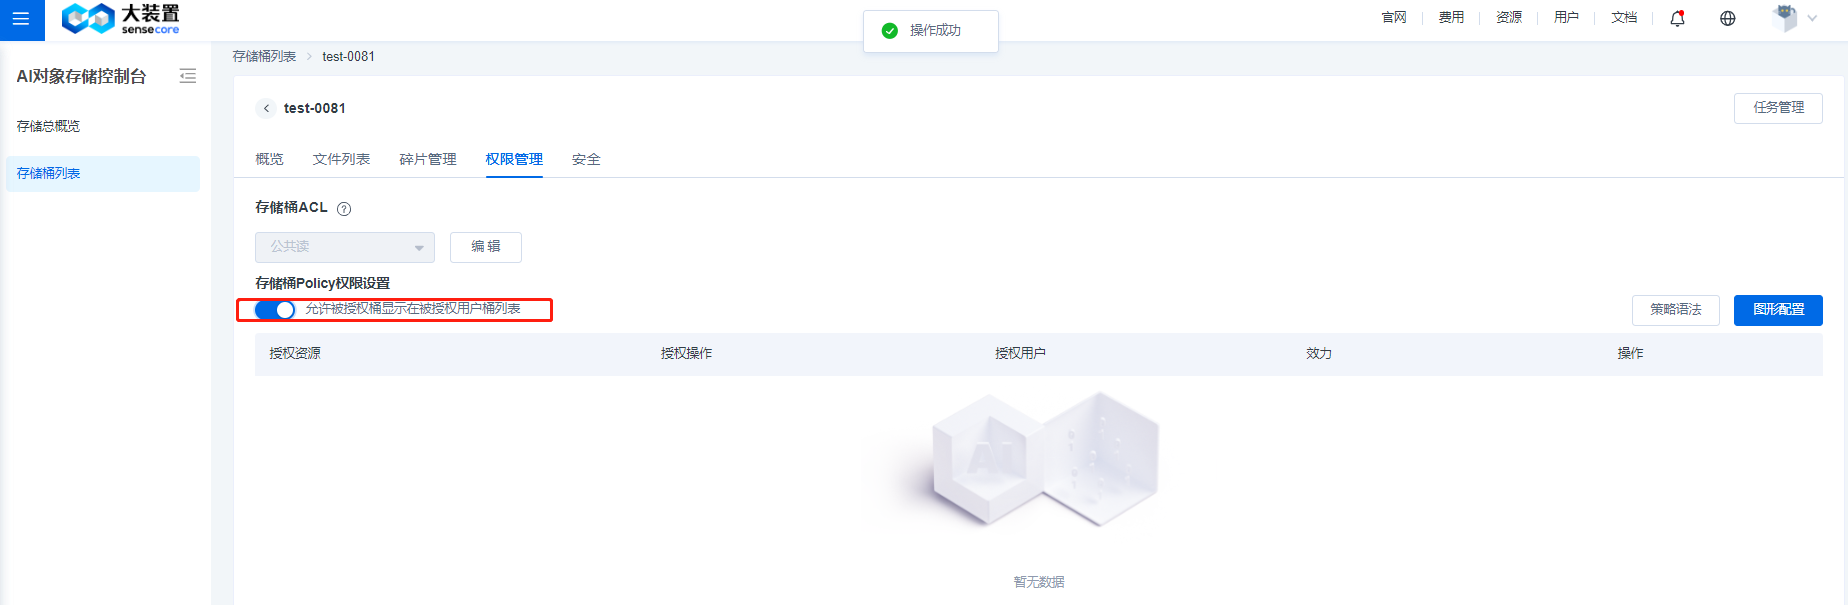The image size is (1848, 605).
Task: Collapse the sidebar navigation panel
Action: pyautogui.click(x=187, y=76)
